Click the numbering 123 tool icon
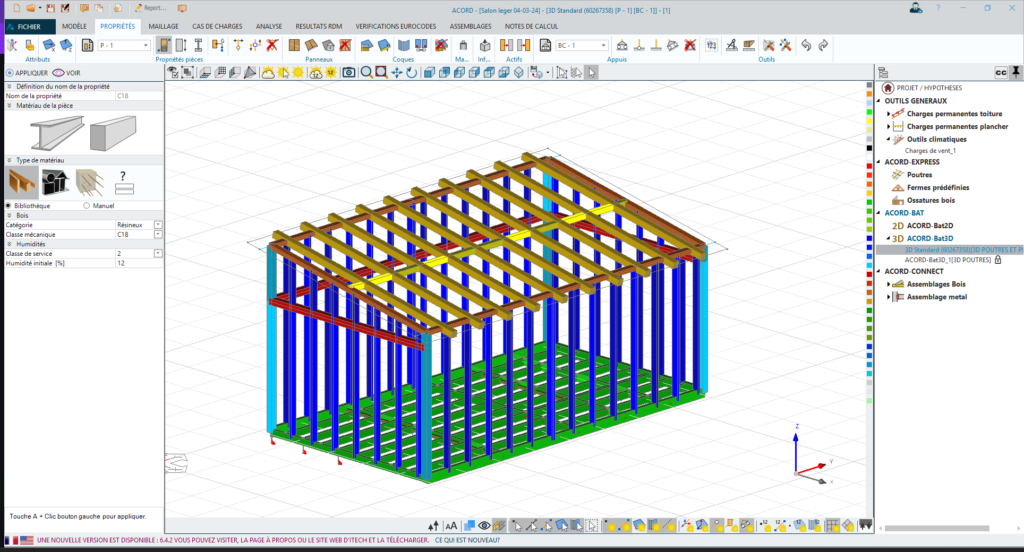This screenshot has height=552, width=1024. click(x=711, y=45)
